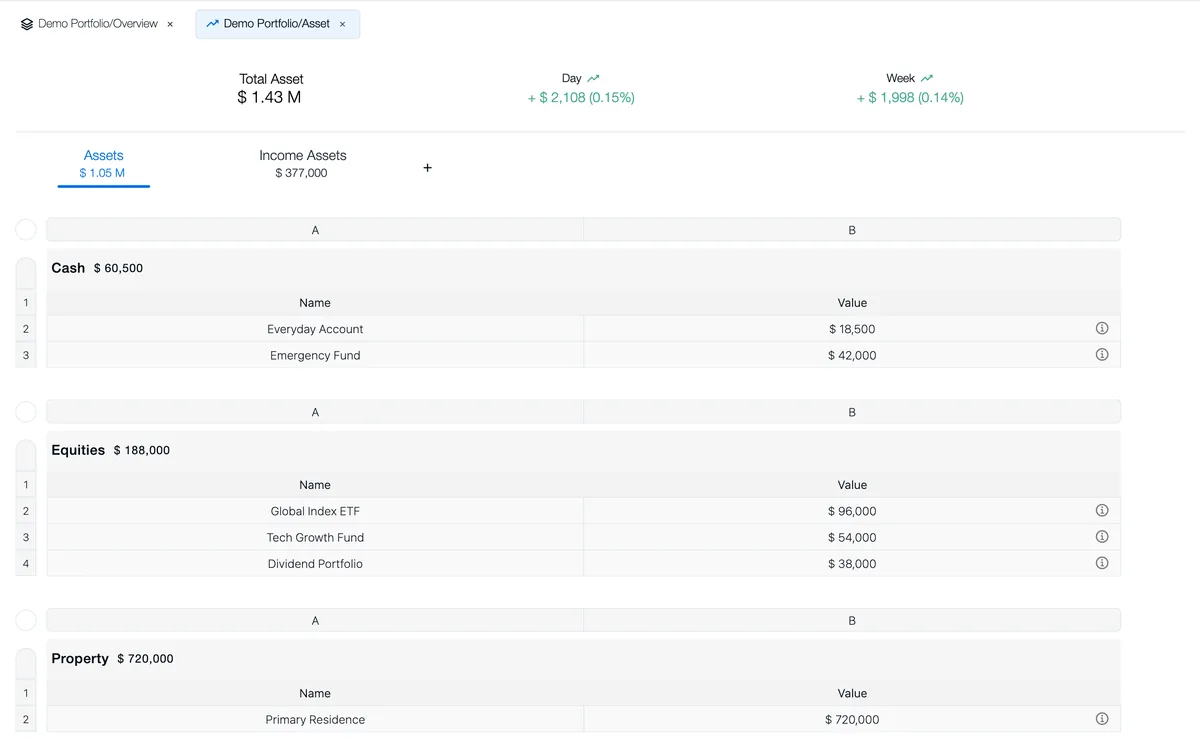1200x750 pixels.
Task: Switch to Demo Portfolio/Overview tab
Action: click(98, 24)
